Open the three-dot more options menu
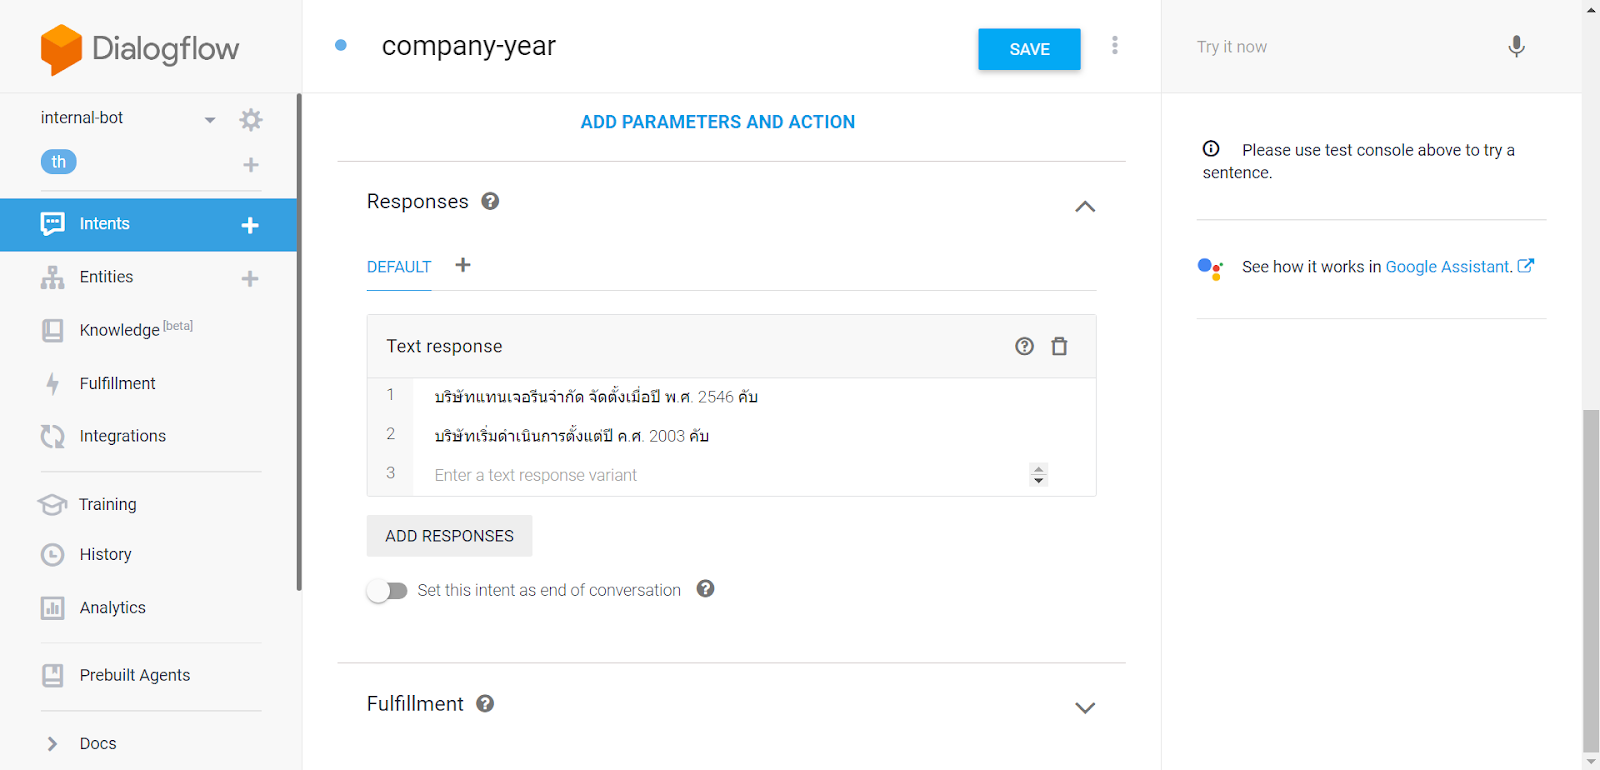This screenshot has height=770, width=1600. pos(1115,46)
